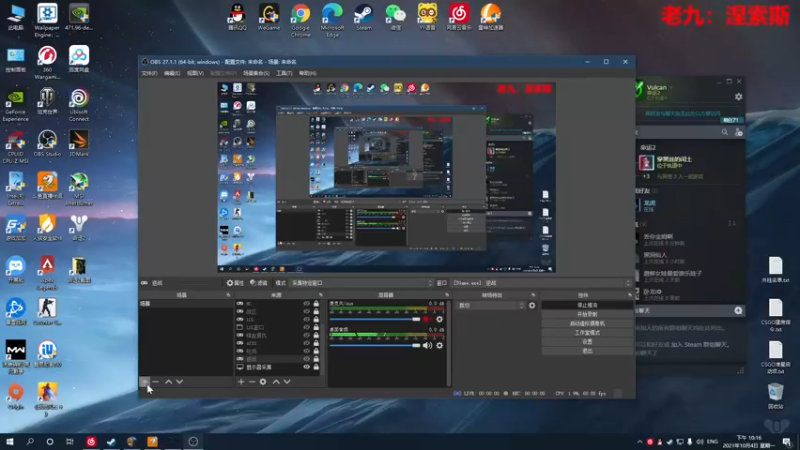Adjust the microphone volume slider
Screen dimensions: 800x450
point(374,319)
